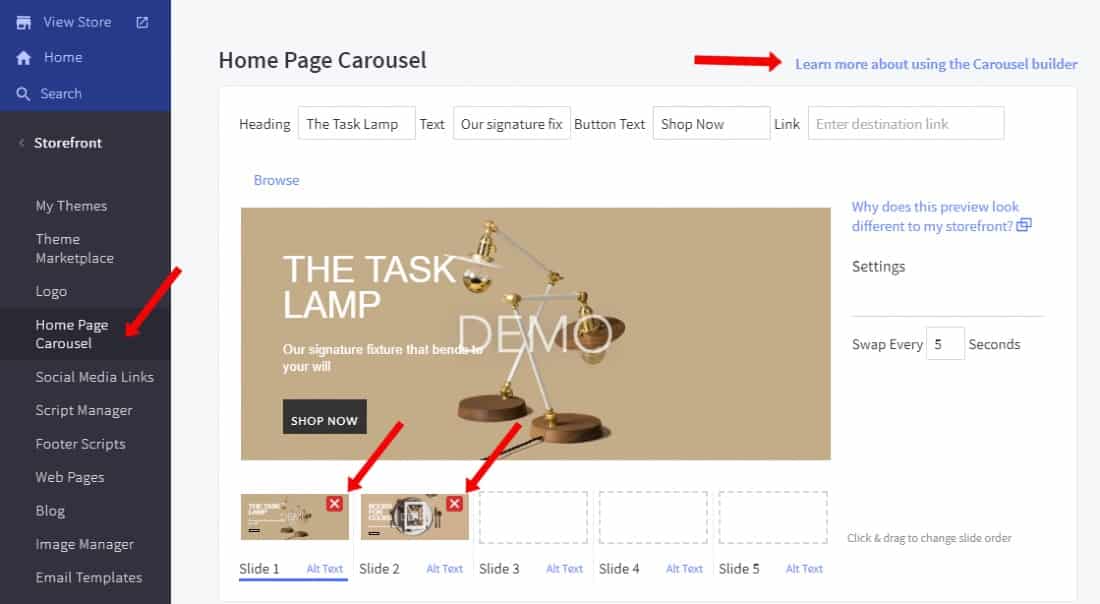Click the Heading text field
Viewport: 1100px width, 604px height.
click(x=356, y=122)
